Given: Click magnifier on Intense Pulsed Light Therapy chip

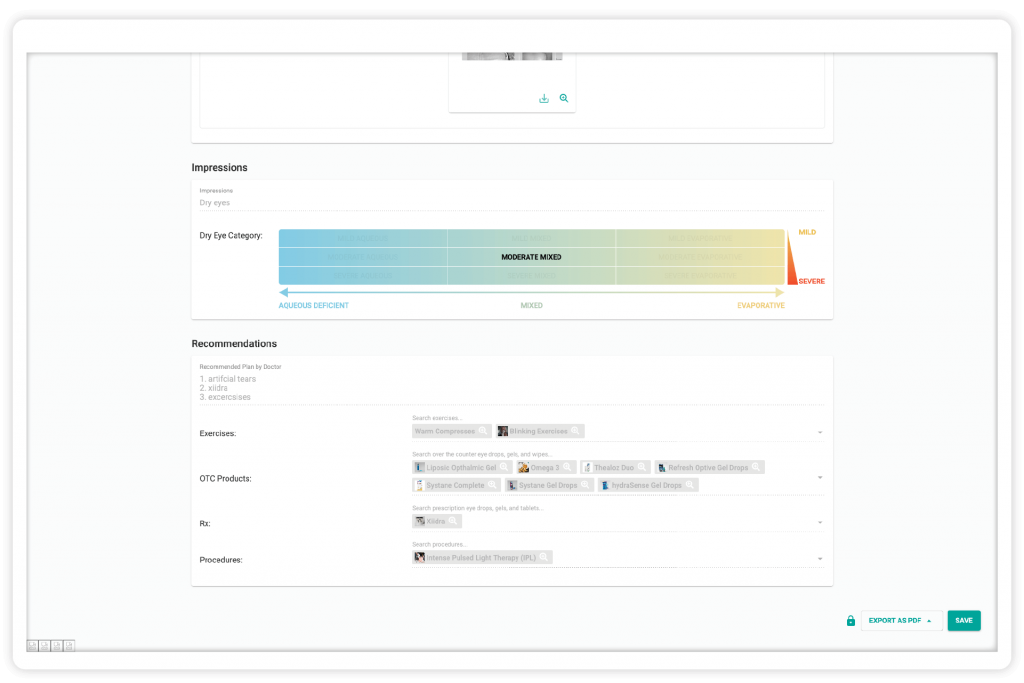Looking at the screenshot, I should (x=543, y=558).
